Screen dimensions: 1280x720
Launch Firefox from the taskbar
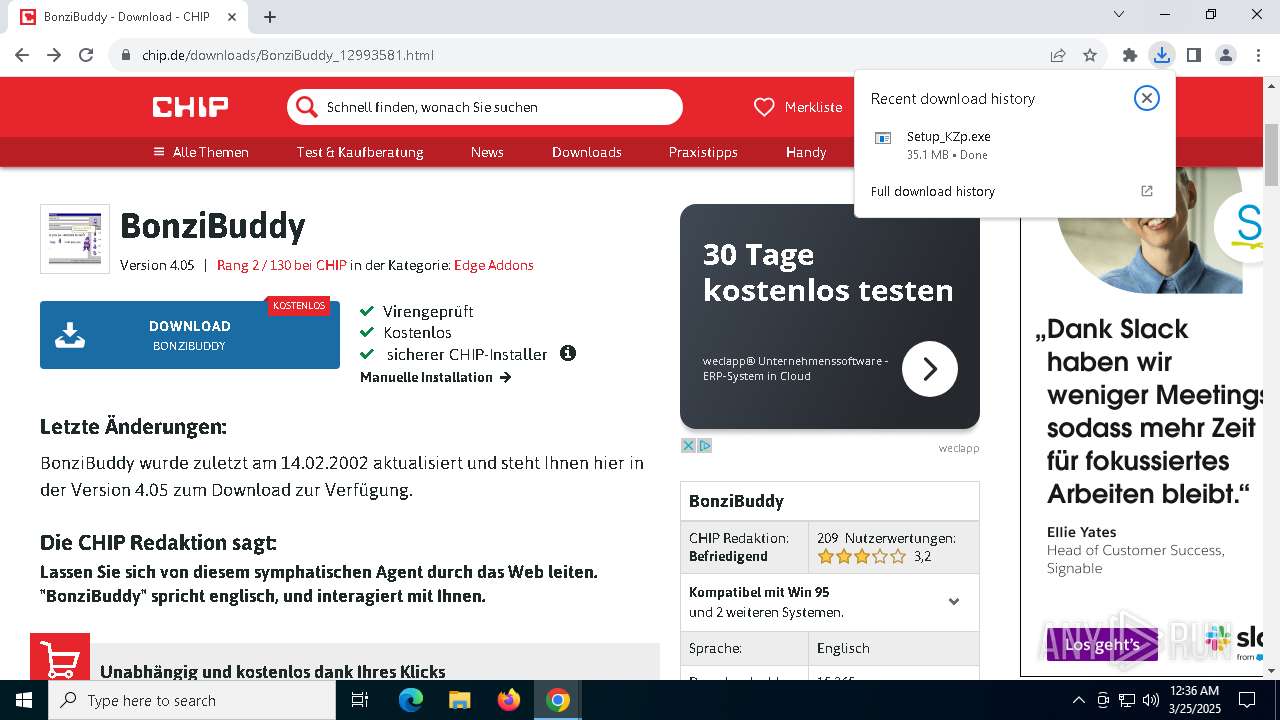pyautogui.click(x=509, y=700)
